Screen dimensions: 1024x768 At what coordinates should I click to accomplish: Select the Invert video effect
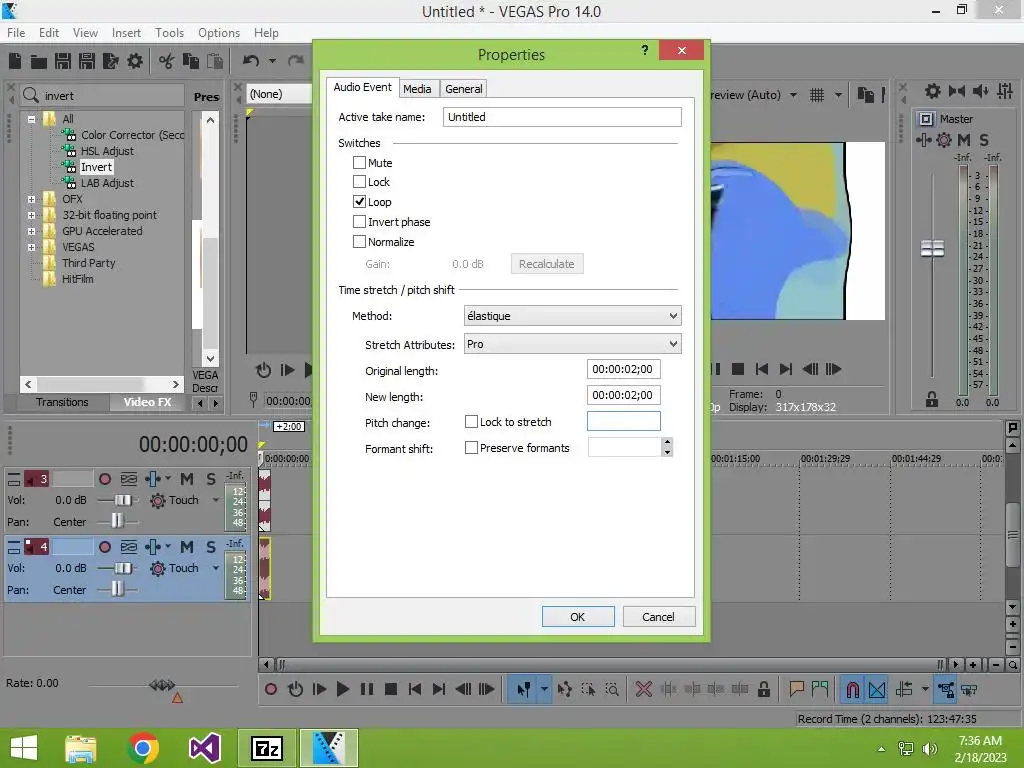click(x=96, y=167)
